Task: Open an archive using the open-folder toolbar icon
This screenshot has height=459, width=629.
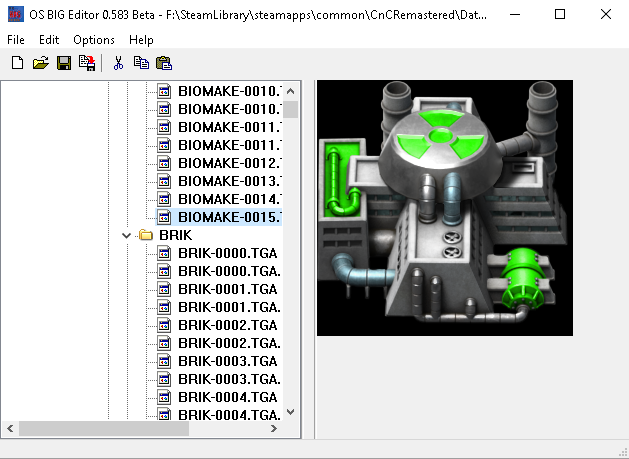Action: pos(41,63)
